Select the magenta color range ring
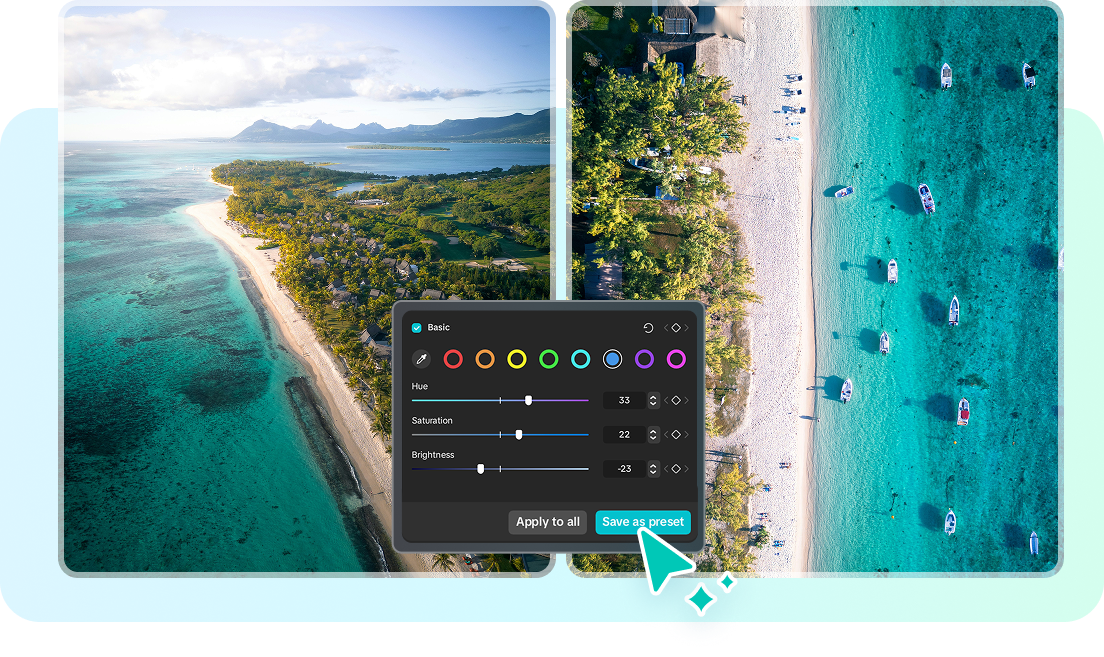The height and width of the screenshot is (657, 1104). [676, 359]
